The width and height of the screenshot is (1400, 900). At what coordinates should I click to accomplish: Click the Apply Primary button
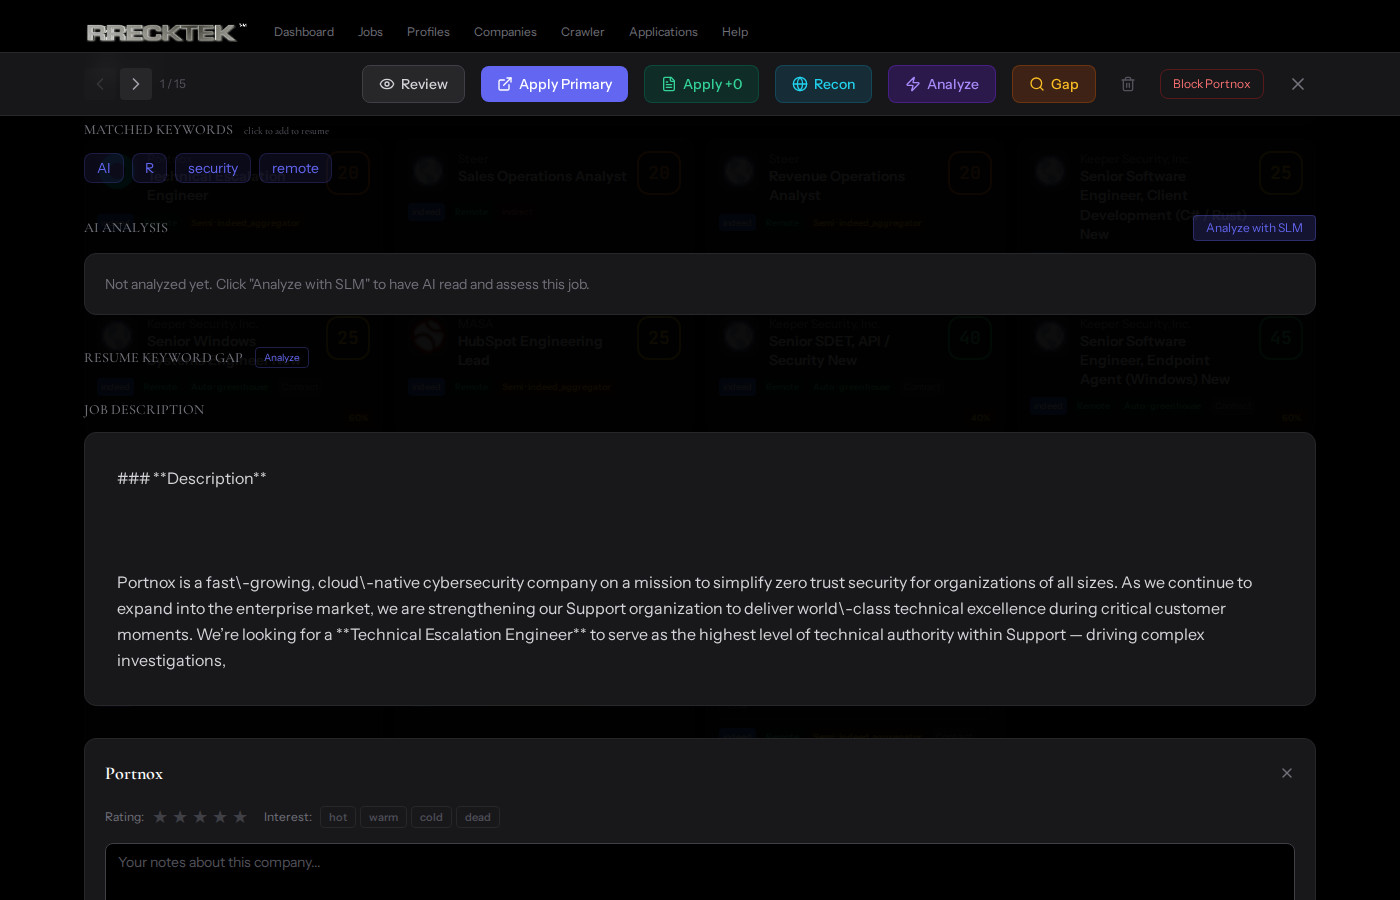pos(554,84)
